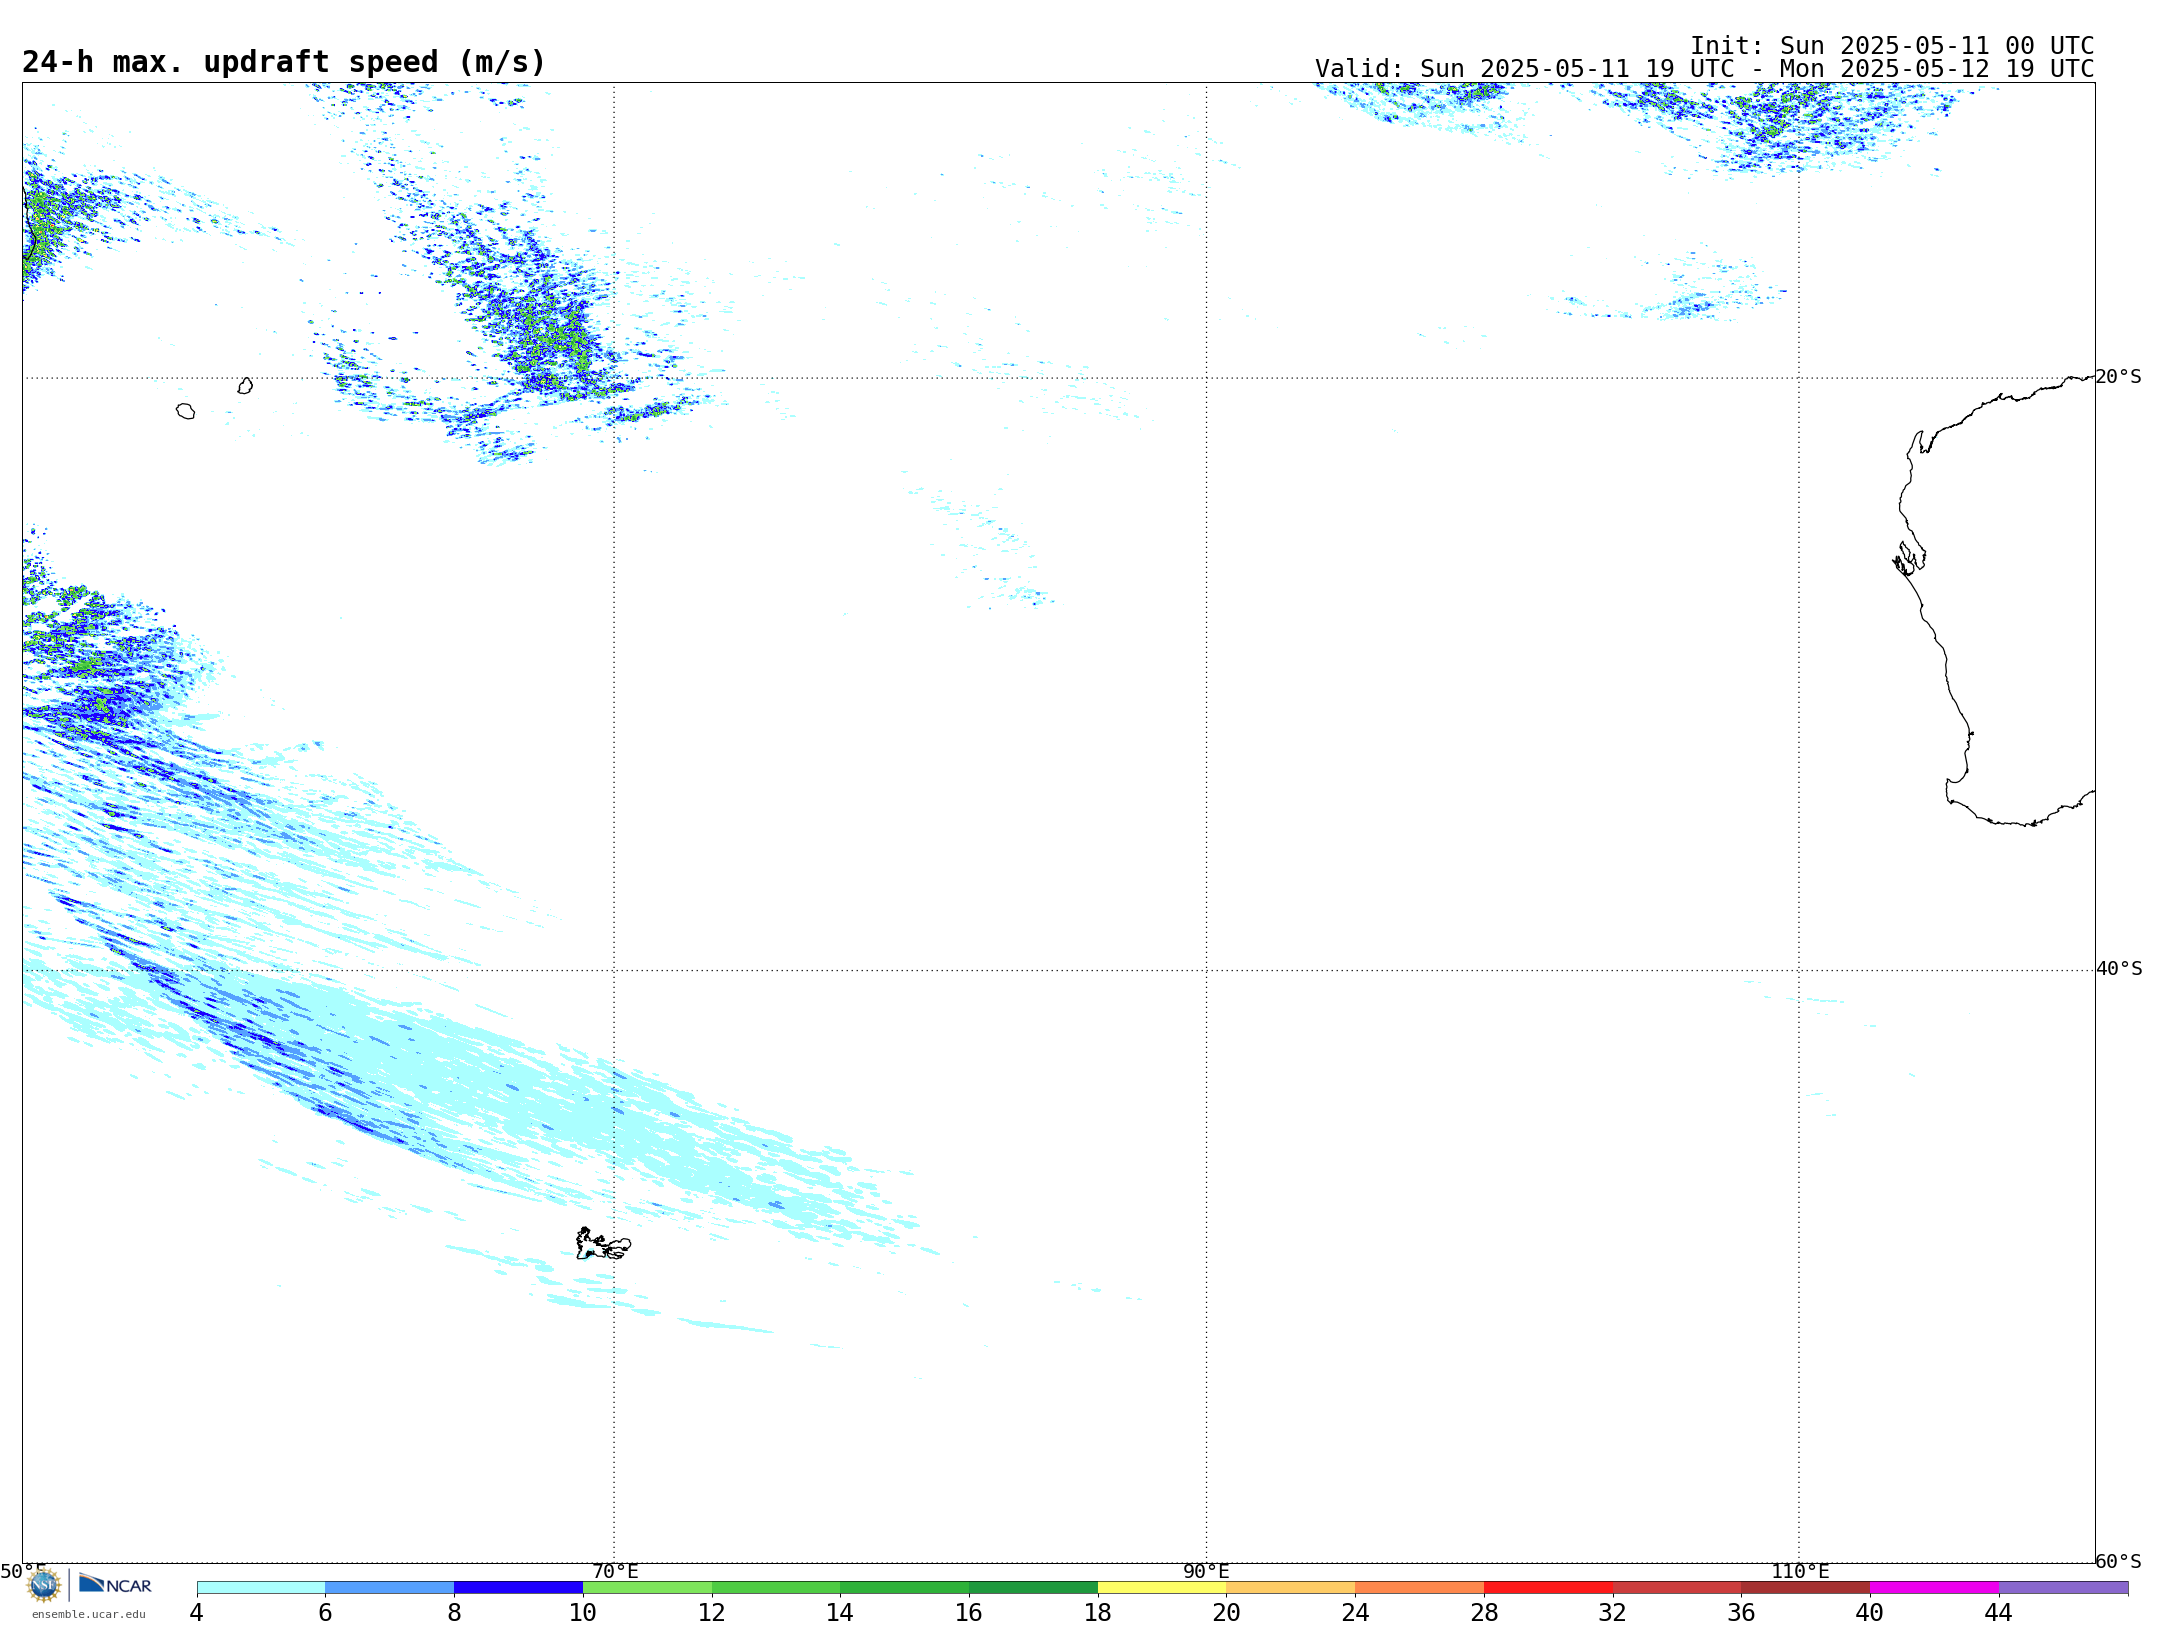Click the dark blue 8-10 color bar segment

(519, 1588)
